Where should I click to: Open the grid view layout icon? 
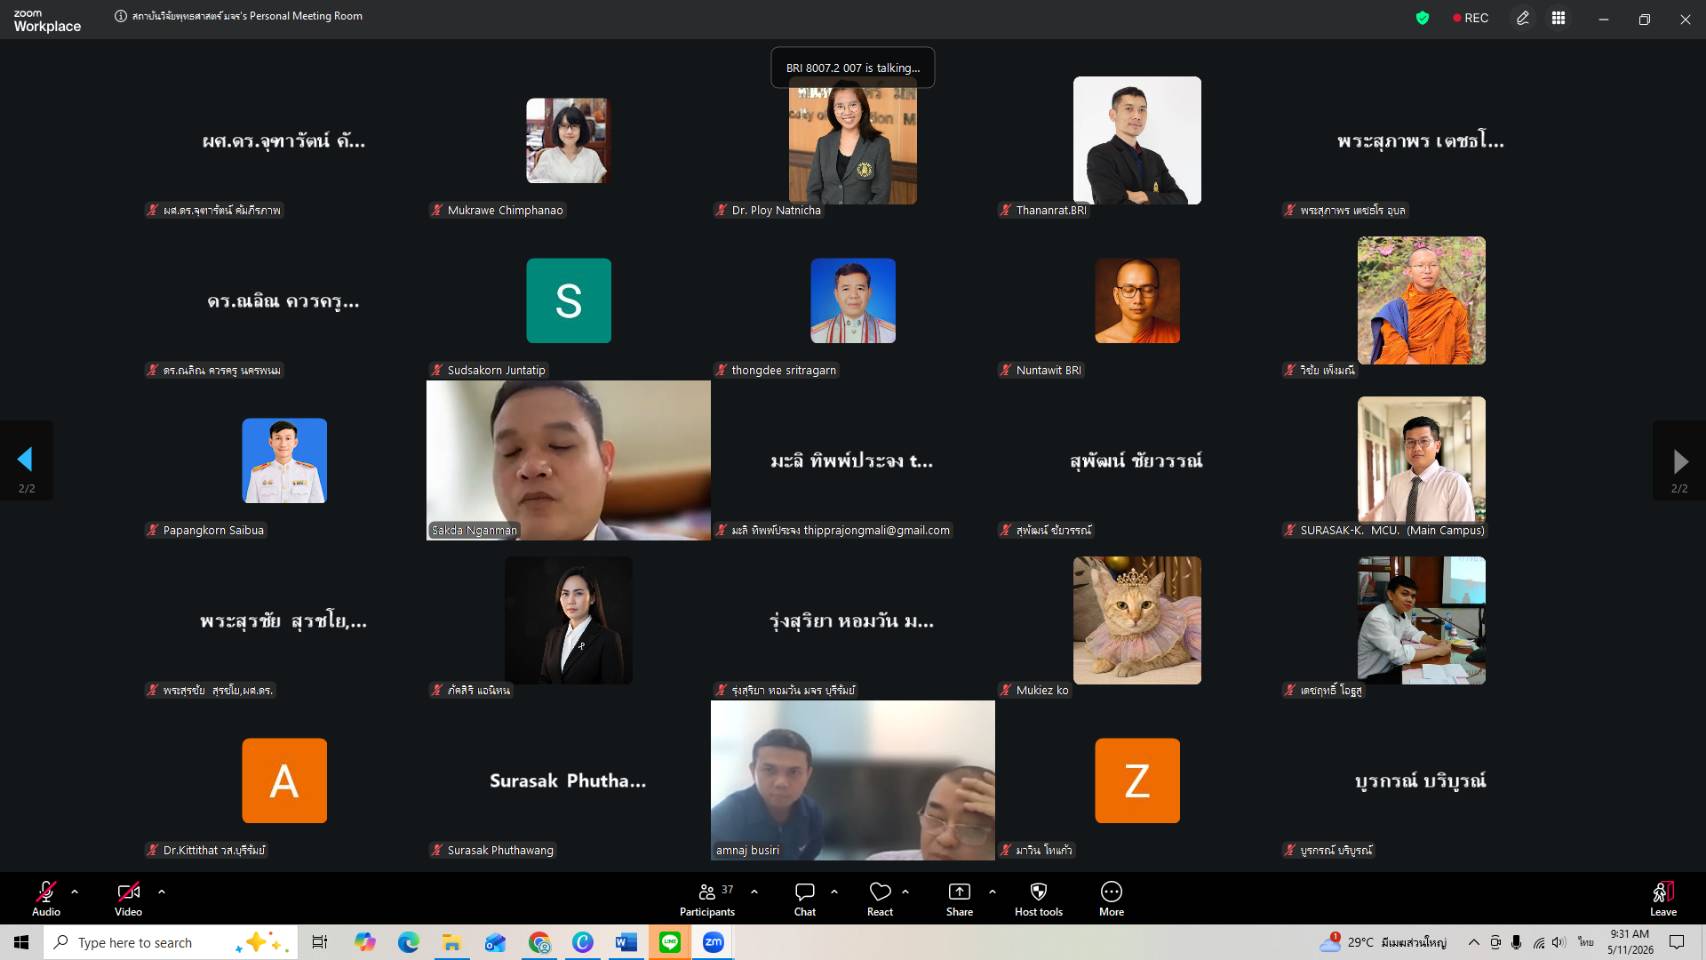[x=1558, y=18]
